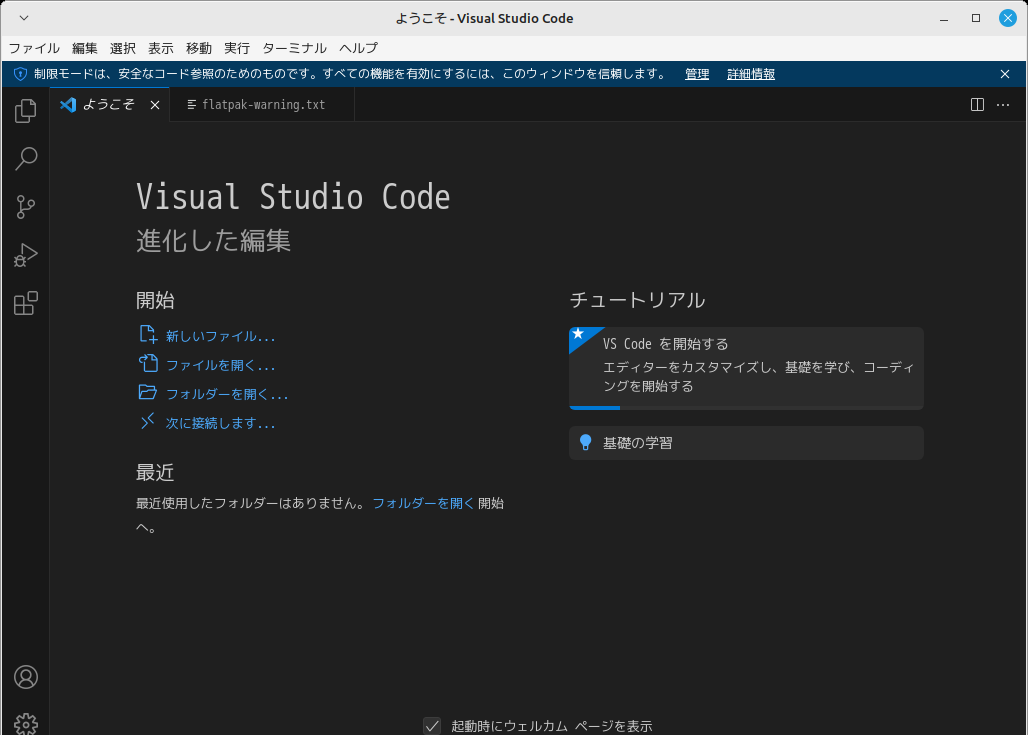The width and height of the screenshot is (1028, 735).
Task: Click the remote connect icon beside 次に接続します
Action: click(x=148, y=421)
